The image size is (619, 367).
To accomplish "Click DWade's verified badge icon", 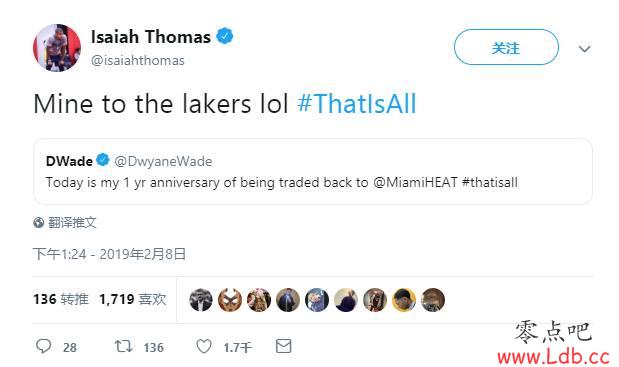I will (x=103, y=160).
